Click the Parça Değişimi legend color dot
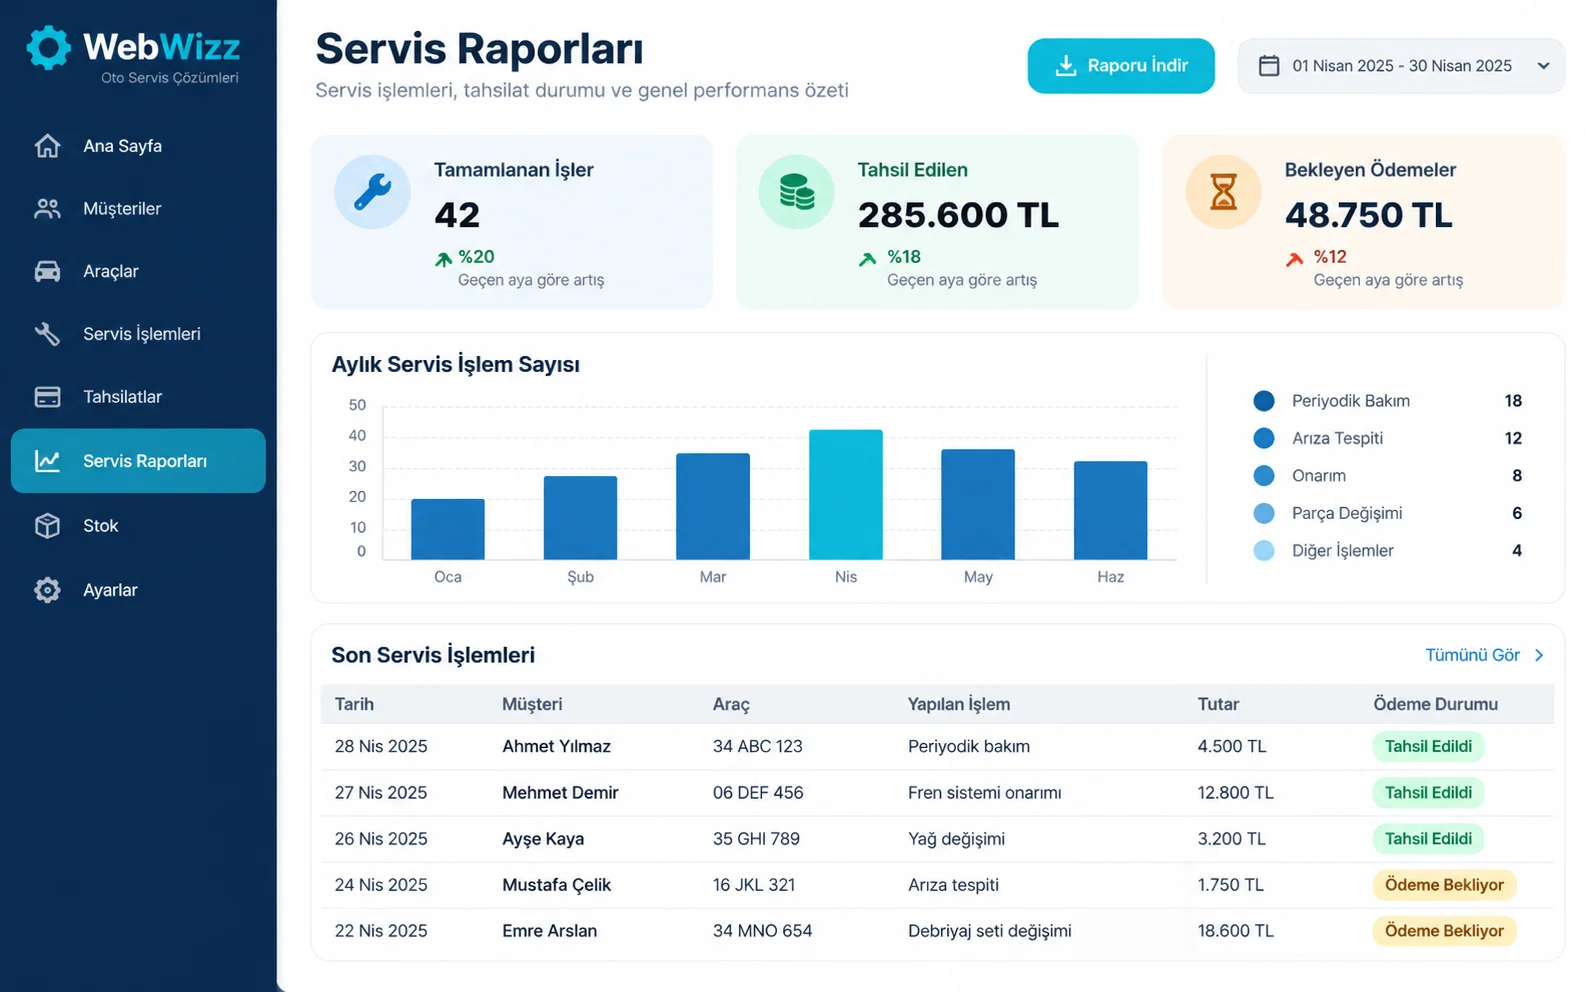This screenshot has width=1586, height=992. coord(1264,513)
